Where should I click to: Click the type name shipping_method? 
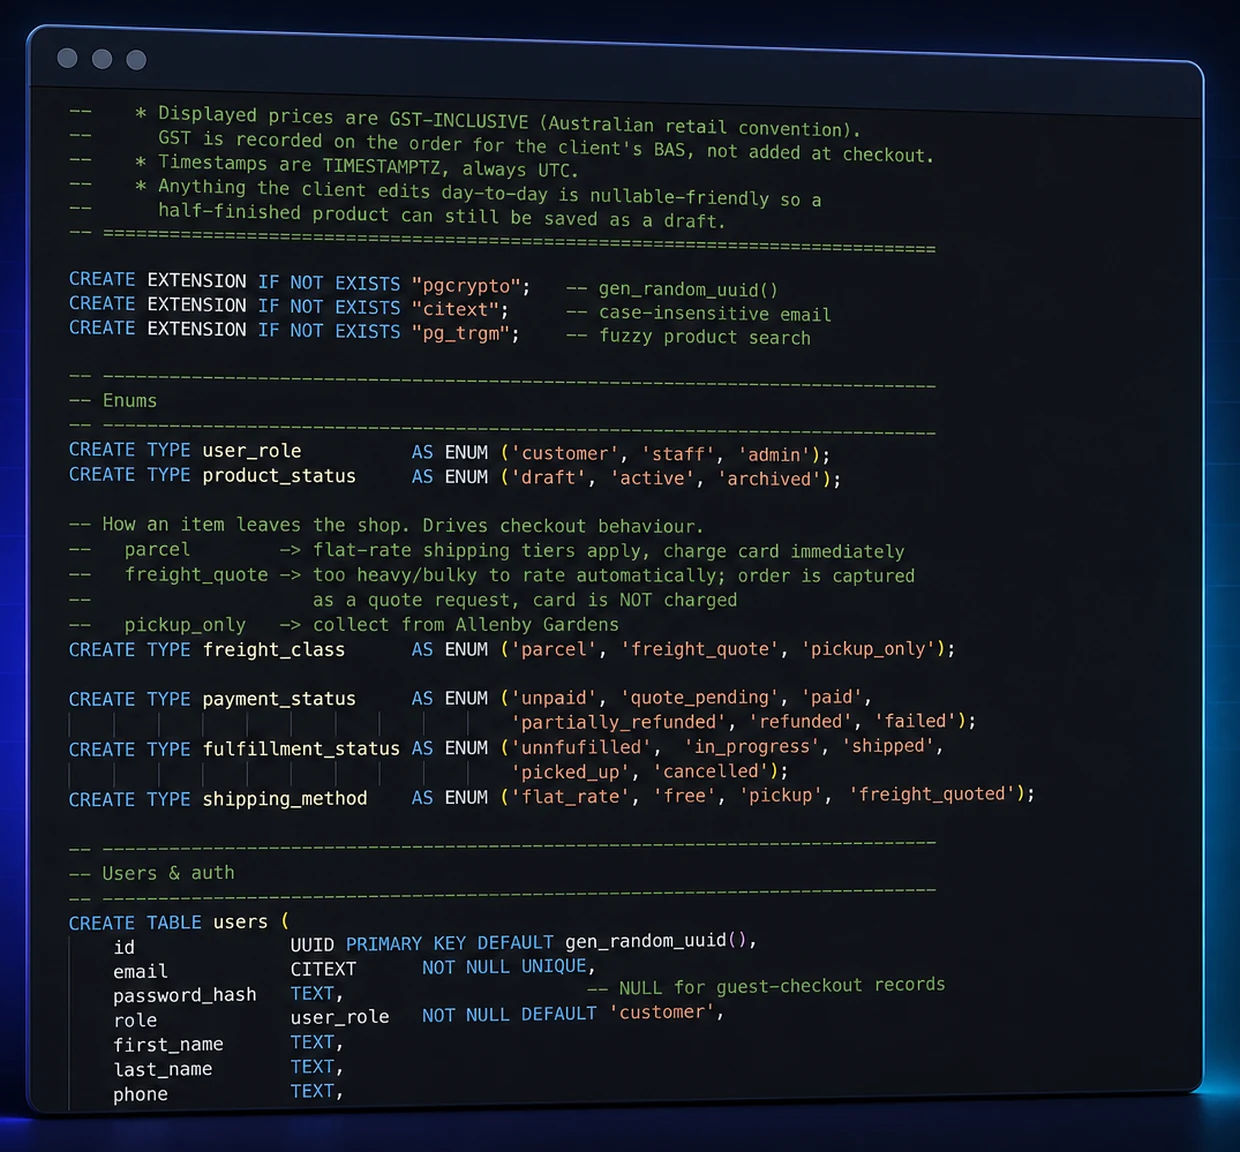tap(285, 799)
